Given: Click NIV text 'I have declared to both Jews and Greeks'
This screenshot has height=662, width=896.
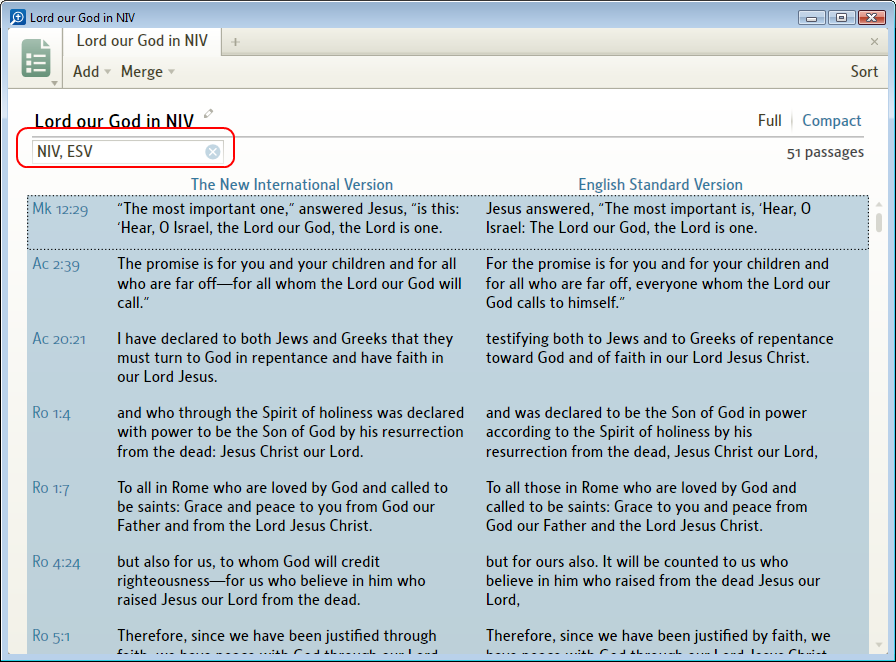Looking at the screenshot, I should [x=285, y=357].
